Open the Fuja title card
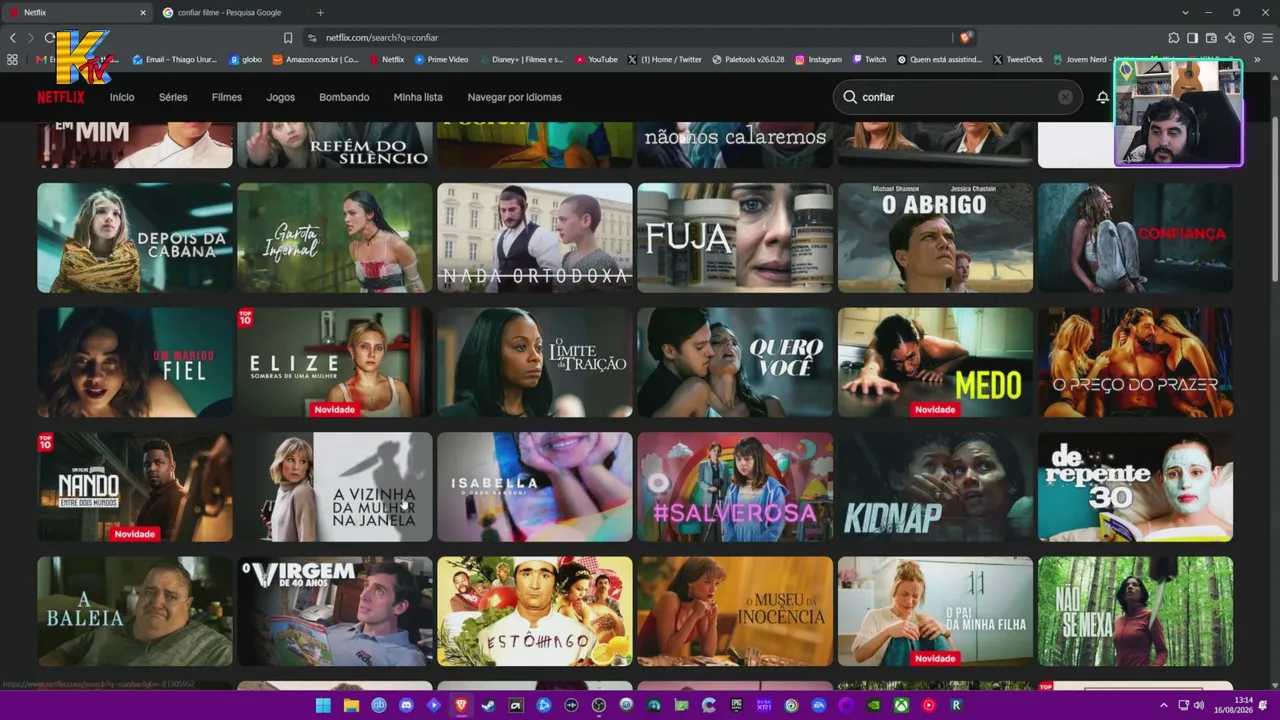 pyautogui.click(x=735, y=238)
